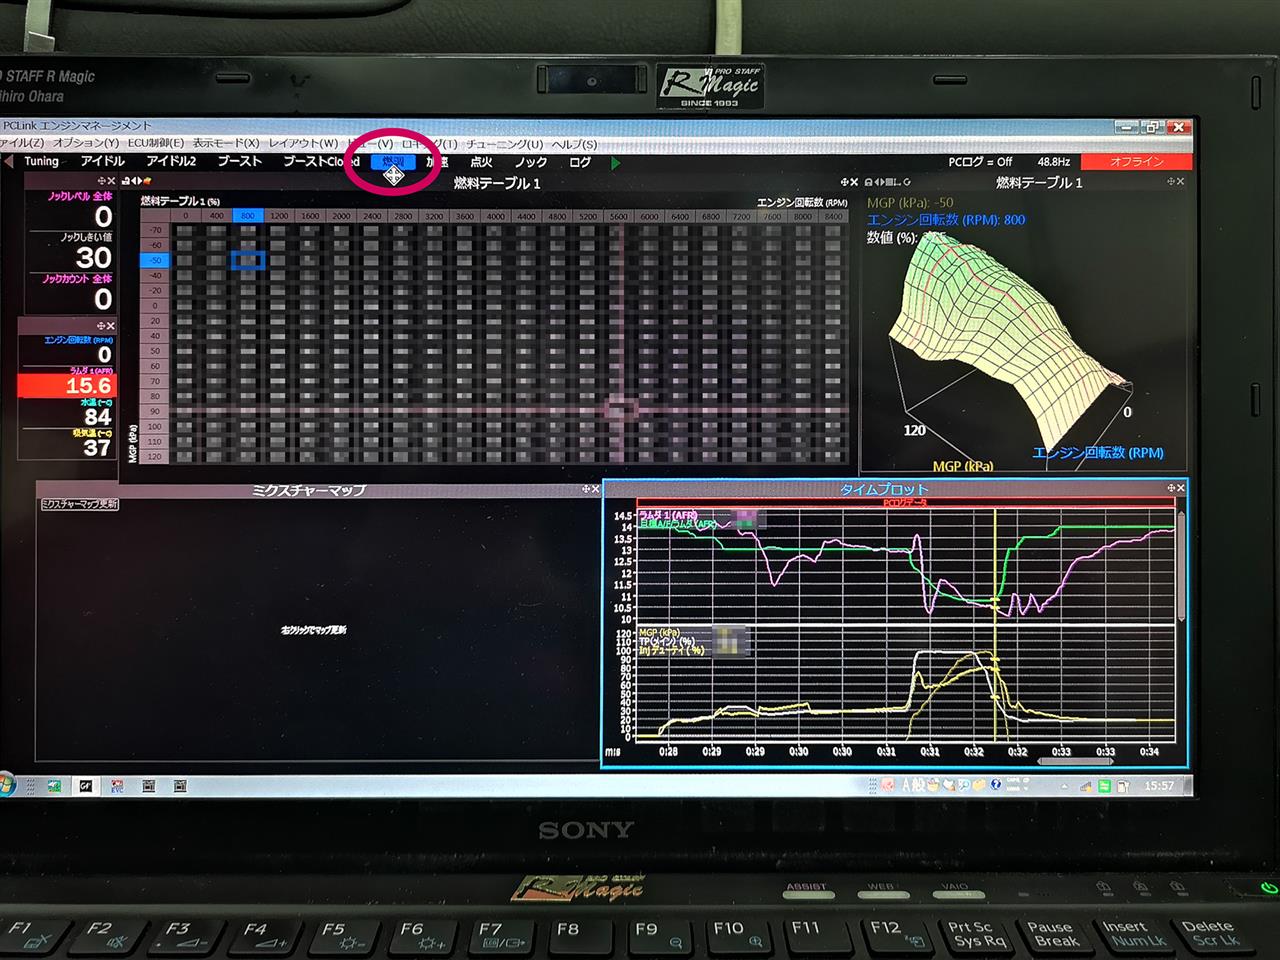
Task: Open the Windows Start button
Action: click(7, 785)
